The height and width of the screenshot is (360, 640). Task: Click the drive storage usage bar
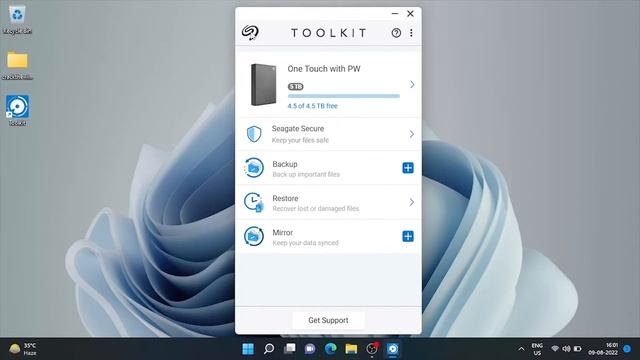[344, 96]
